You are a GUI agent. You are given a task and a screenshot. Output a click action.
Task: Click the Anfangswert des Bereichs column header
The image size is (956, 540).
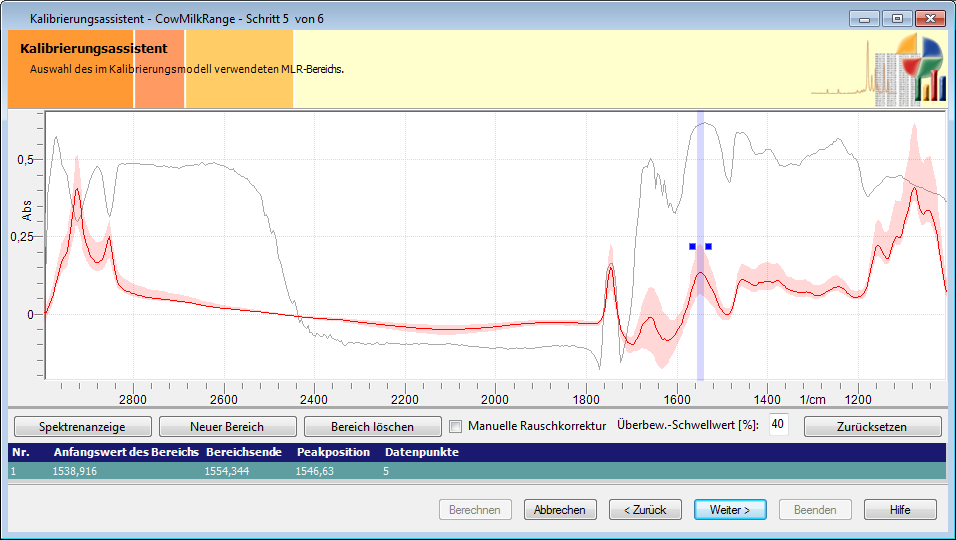pos(125,452)
